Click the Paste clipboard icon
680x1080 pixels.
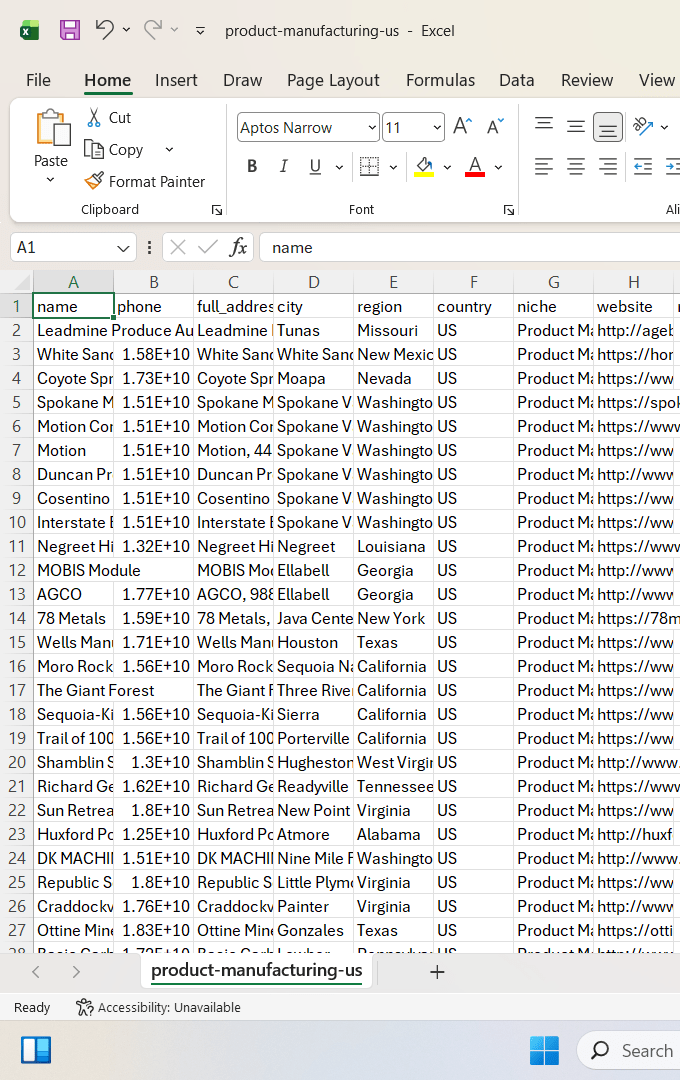coord(52,129)
